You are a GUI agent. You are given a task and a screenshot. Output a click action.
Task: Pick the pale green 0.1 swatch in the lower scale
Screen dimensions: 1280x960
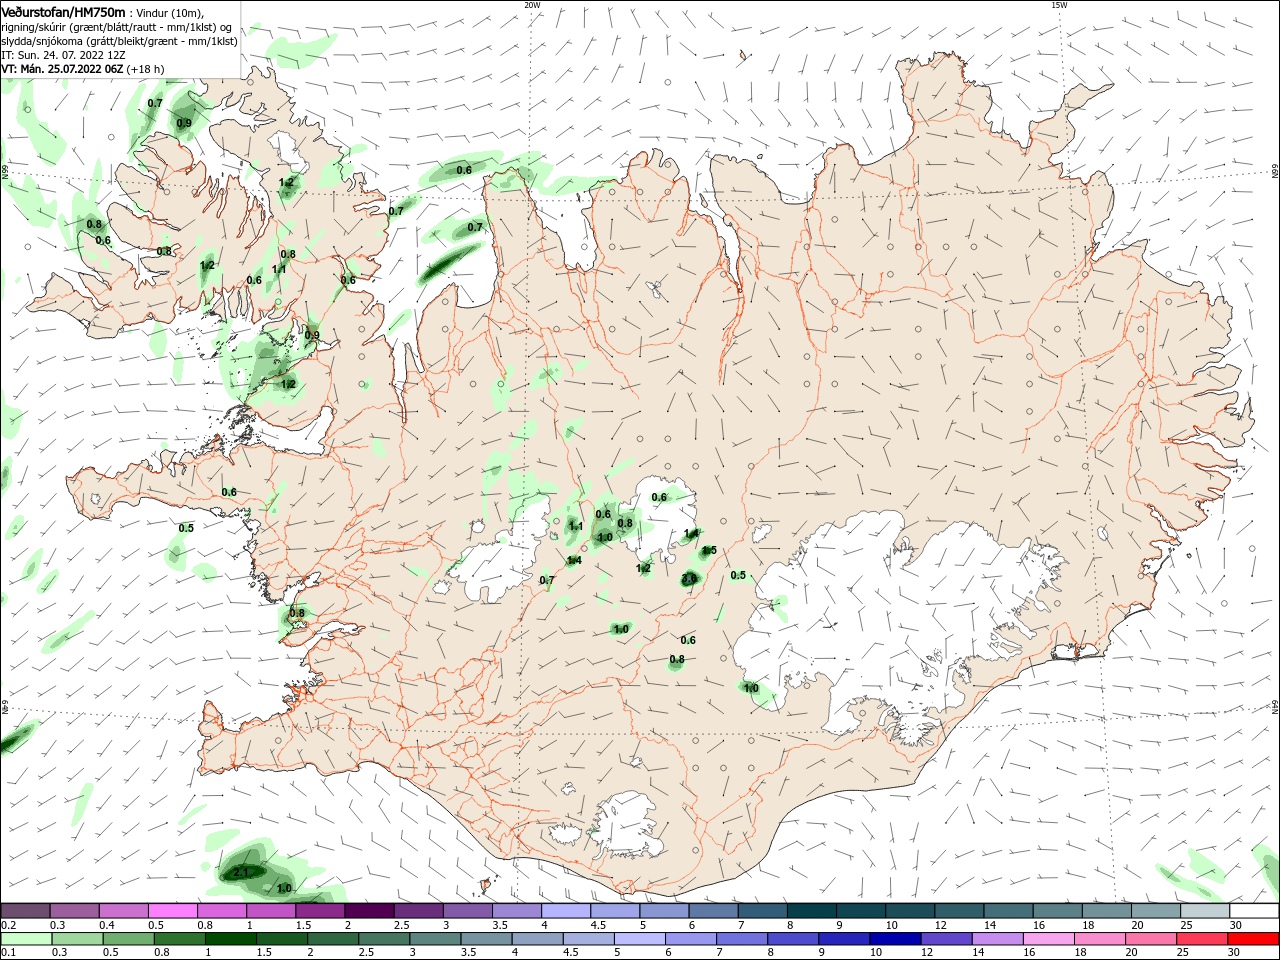pos(26,939)
